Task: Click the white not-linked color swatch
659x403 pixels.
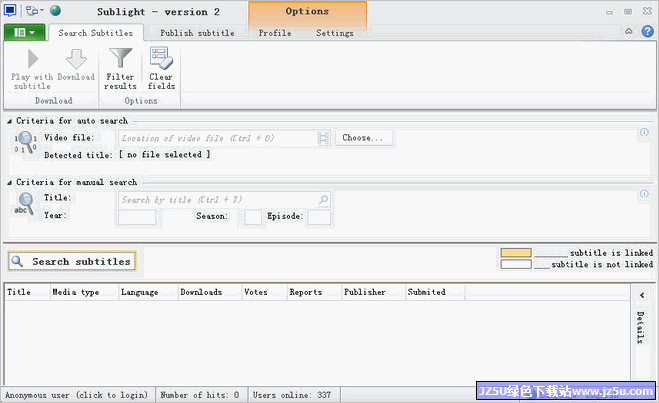Action: tap(516, 264)
